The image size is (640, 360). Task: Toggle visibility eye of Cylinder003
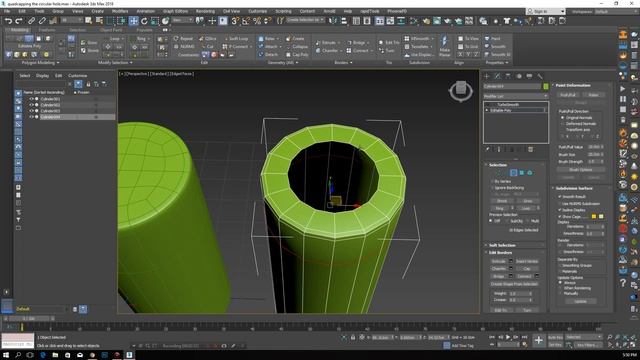(31, 111)
